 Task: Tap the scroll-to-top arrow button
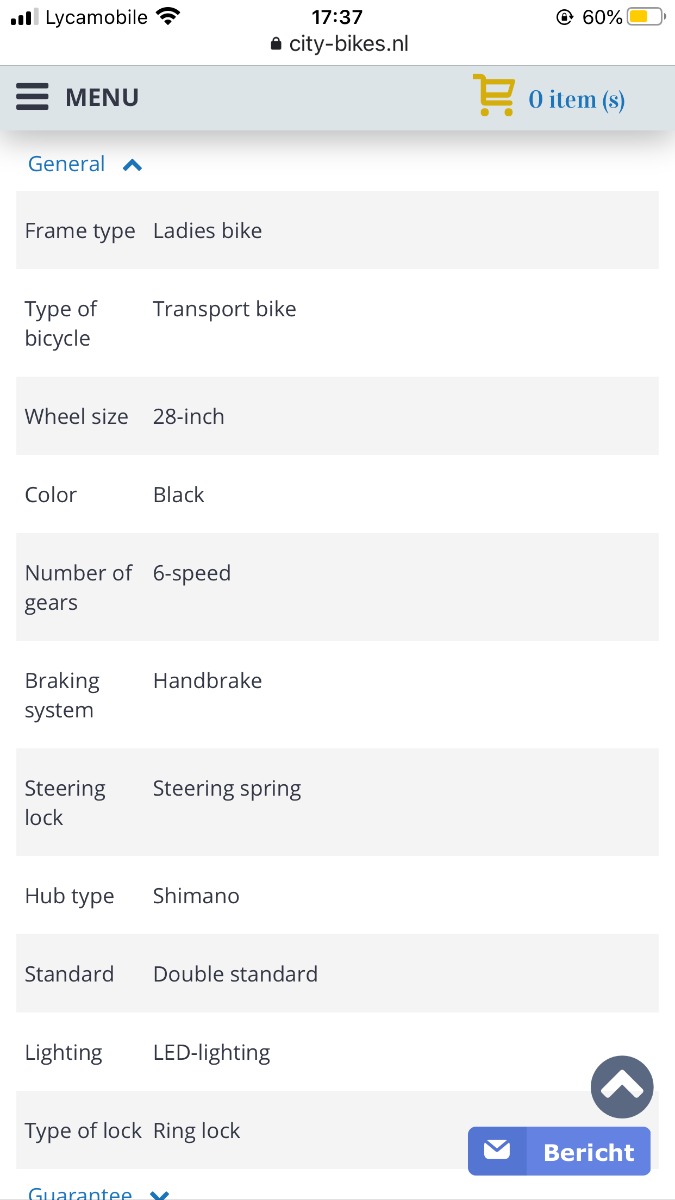622,1087
